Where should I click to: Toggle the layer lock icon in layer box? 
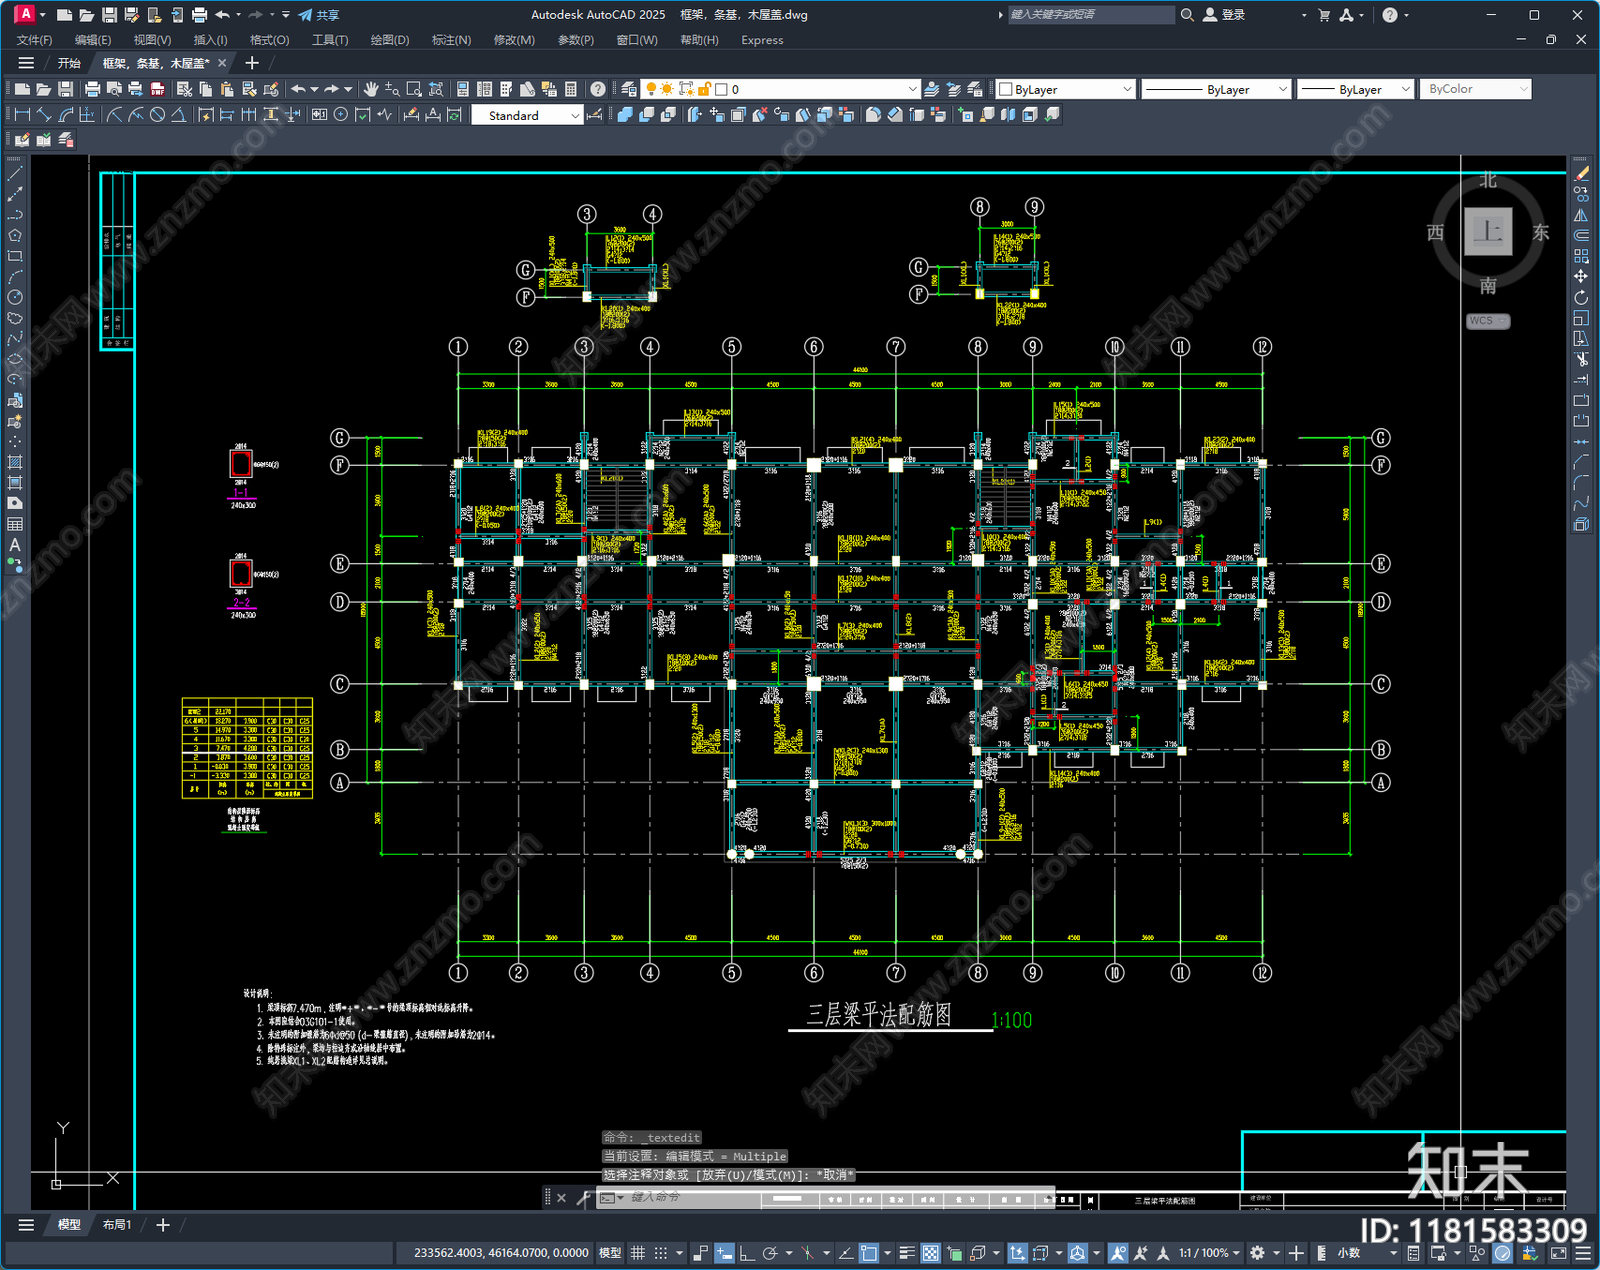pos(704,89)
